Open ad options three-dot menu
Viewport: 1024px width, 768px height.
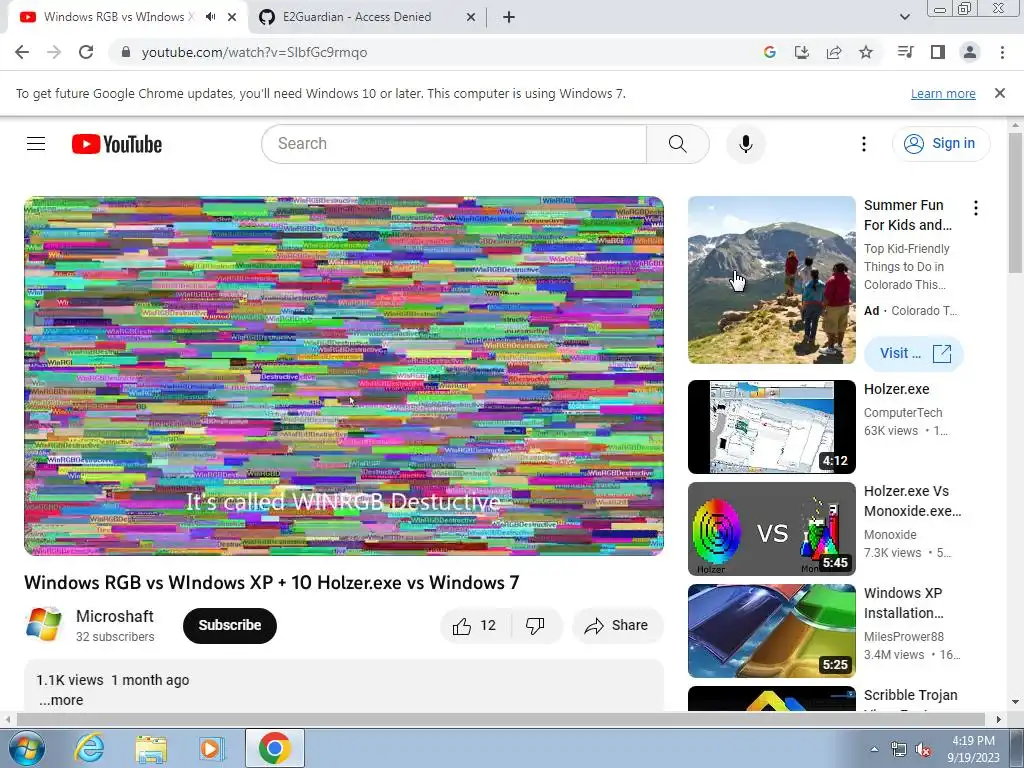click(x=976, y=208)
